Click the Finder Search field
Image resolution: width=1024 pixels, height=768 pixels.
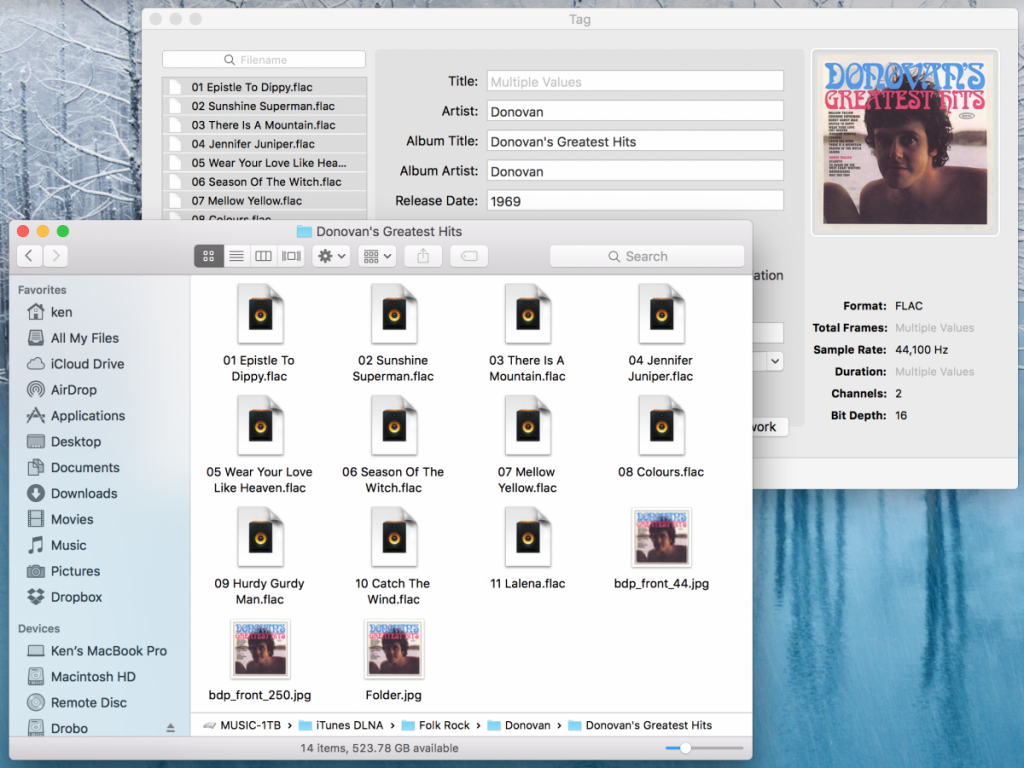647,256
